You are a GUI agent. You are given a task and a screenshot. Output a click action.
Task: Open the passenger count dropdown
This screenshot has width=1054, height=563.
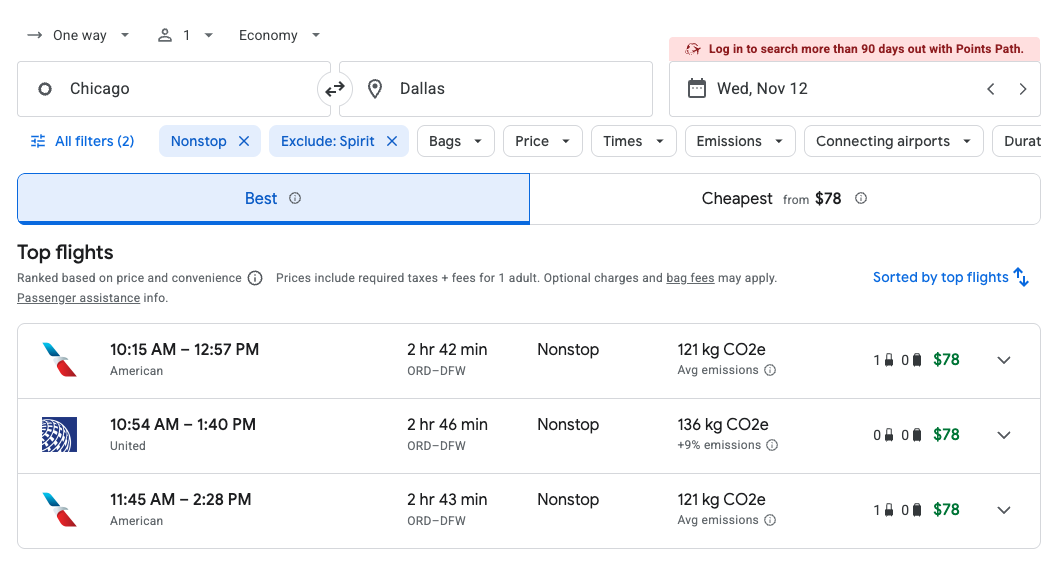coord(186,35)
